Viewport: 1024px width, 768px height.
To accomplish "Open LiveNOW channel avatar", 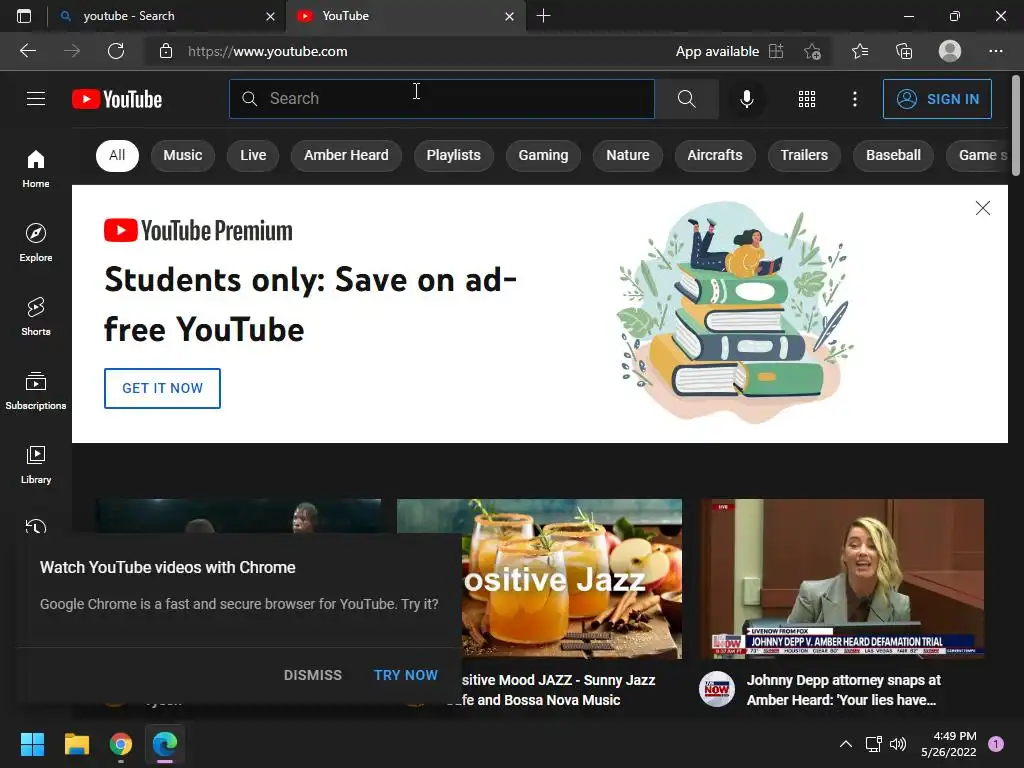I will click(x=716, y=689).
